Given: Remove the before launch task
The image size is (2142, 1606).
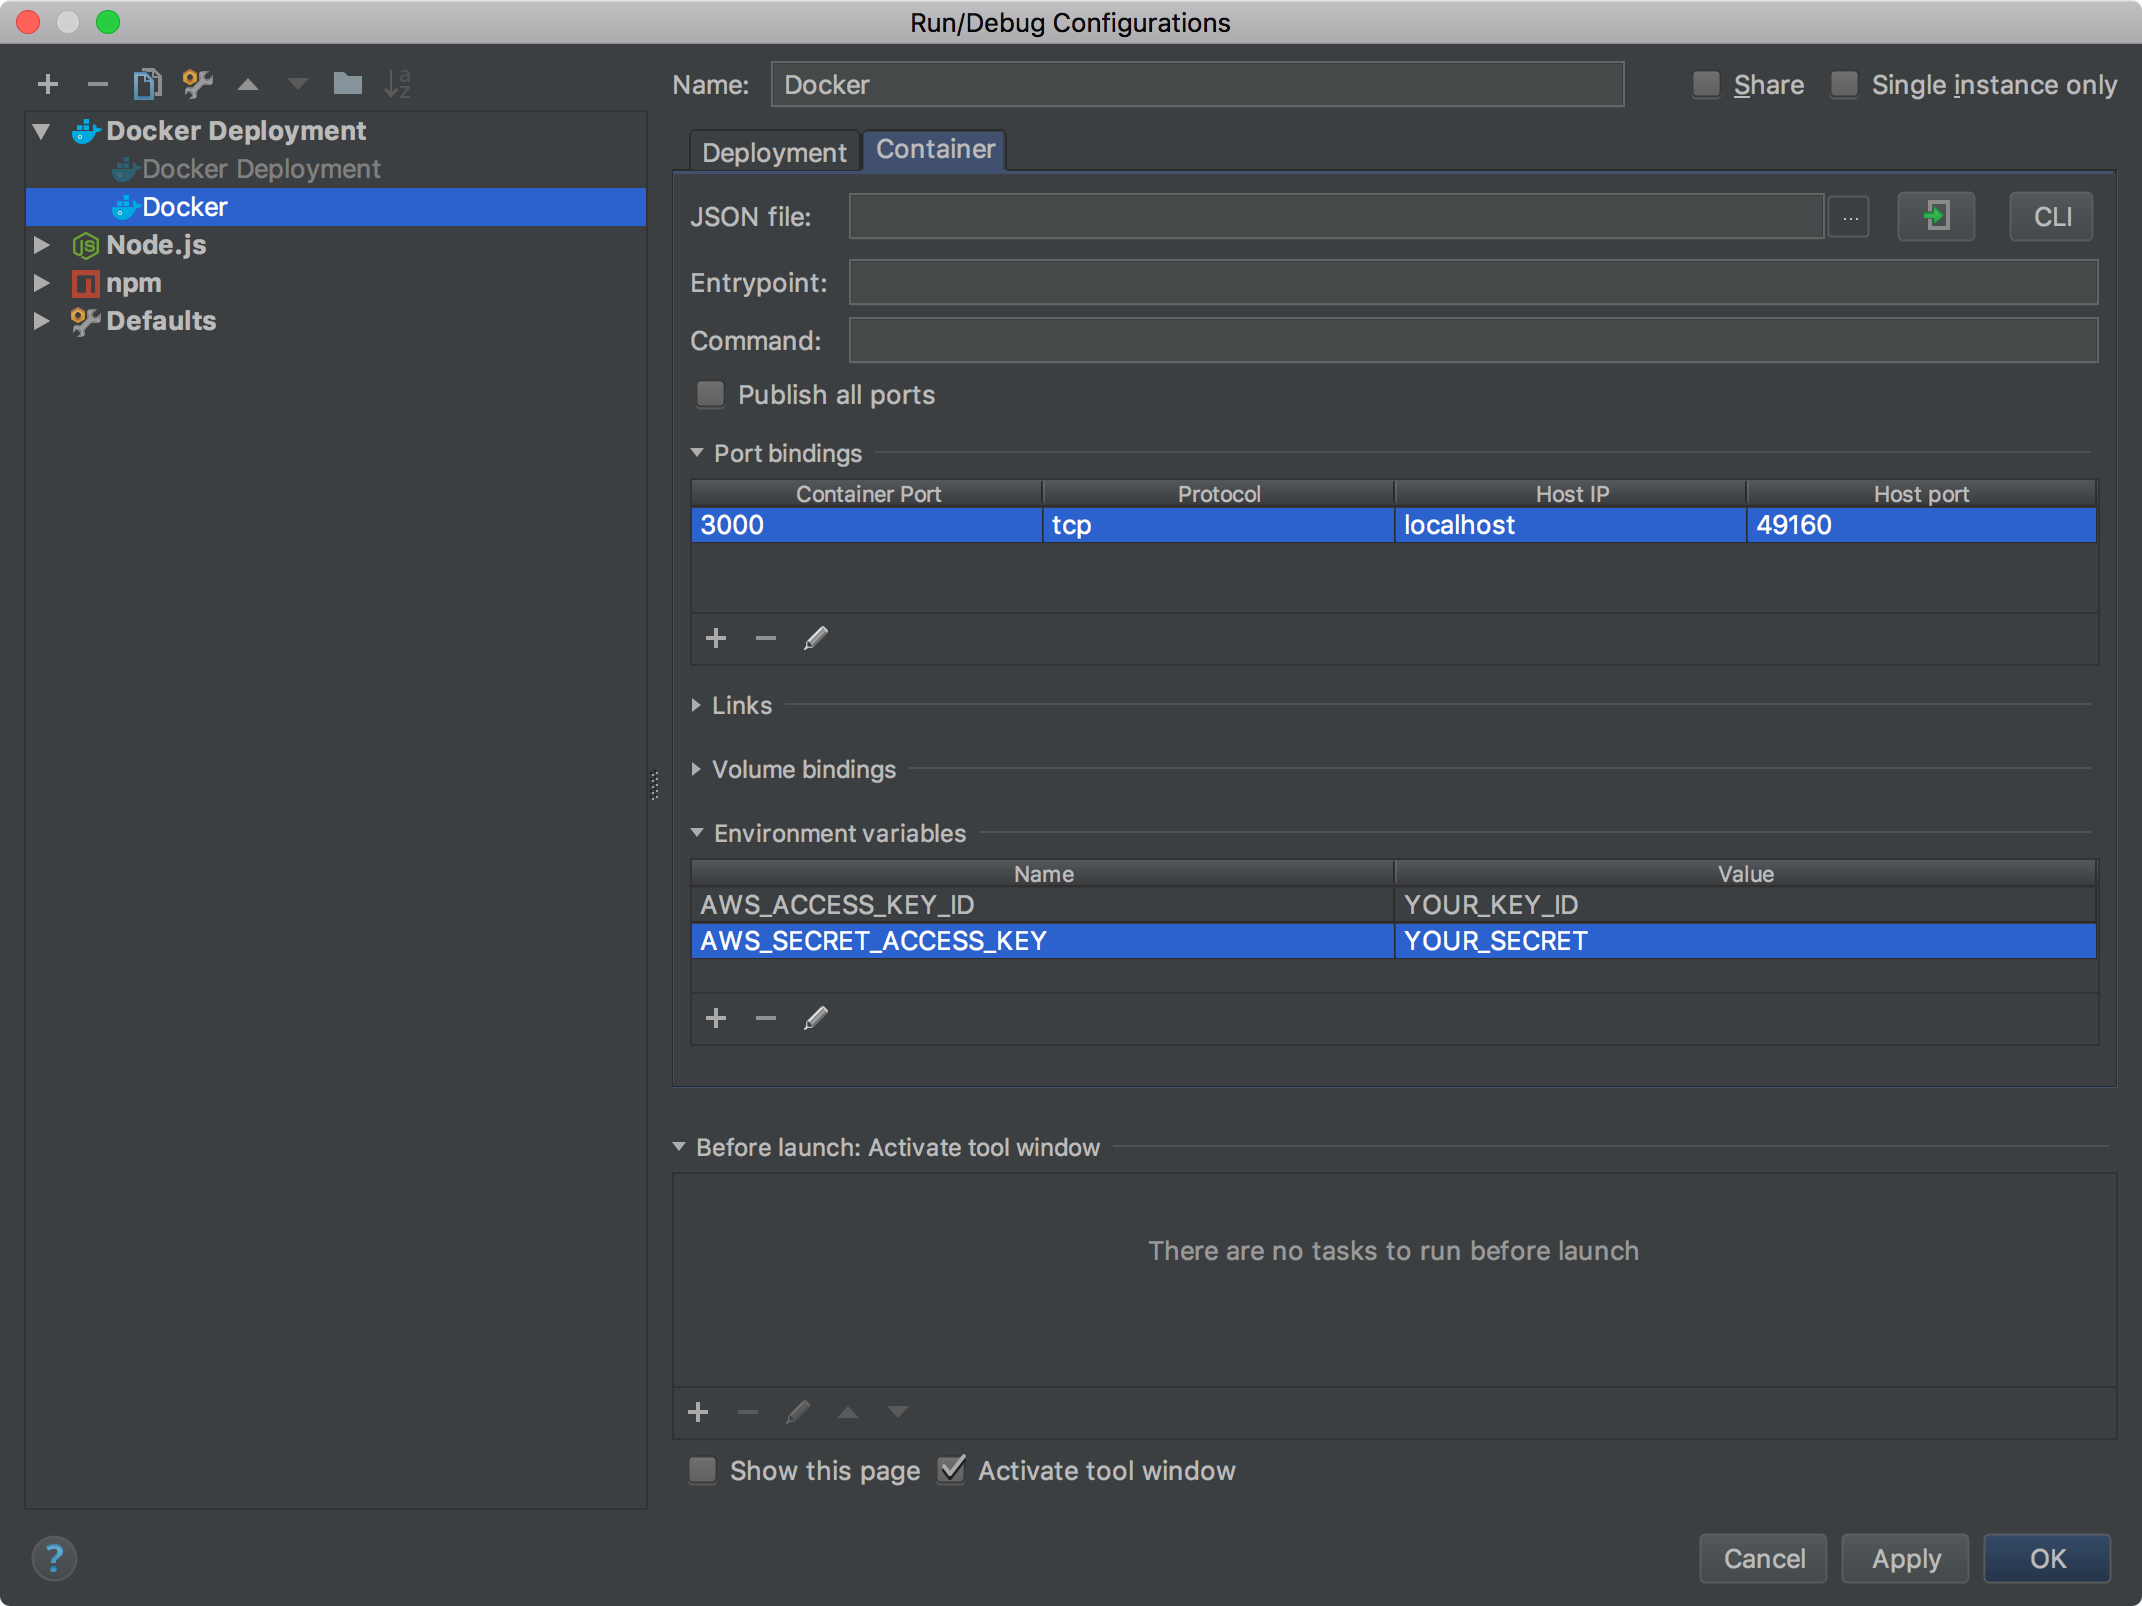Looking at the screenshot, I should 748,1412.
